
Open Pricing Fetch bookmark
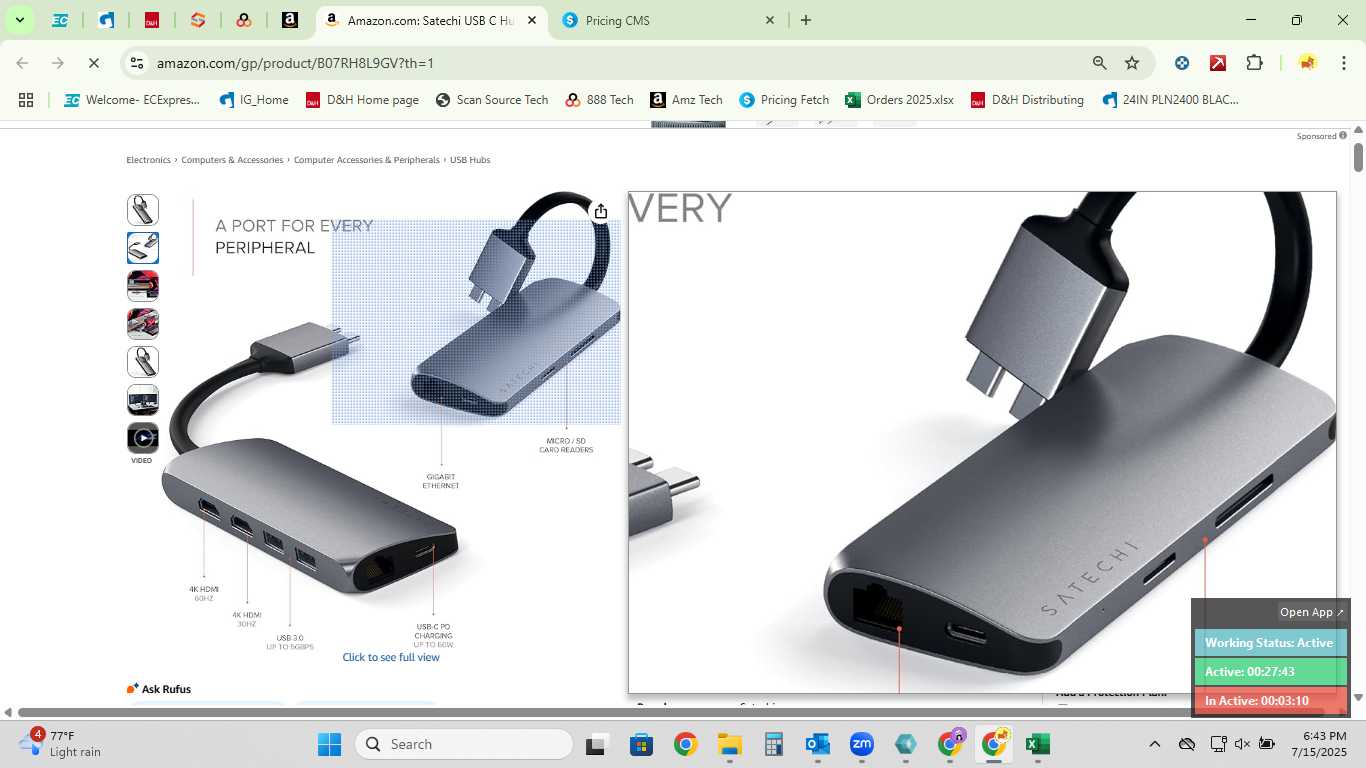coord(784,100)
